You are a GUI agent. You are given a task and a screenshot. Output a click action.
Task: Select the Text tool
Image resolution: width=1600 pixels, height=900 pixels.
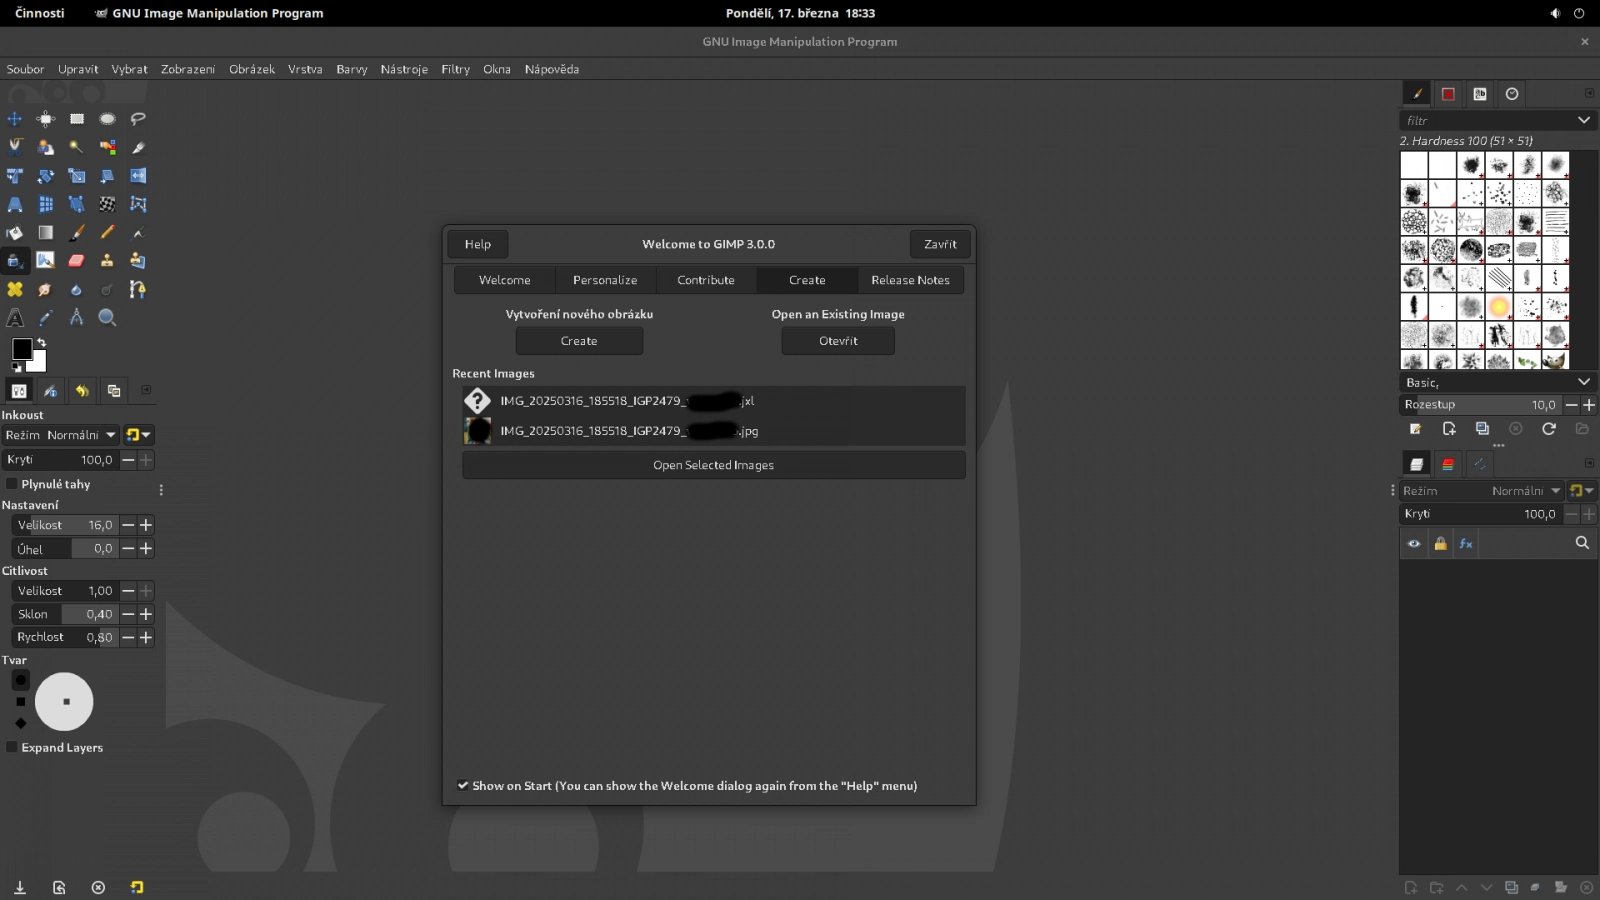pyautogui.click(x=15, y=318)
